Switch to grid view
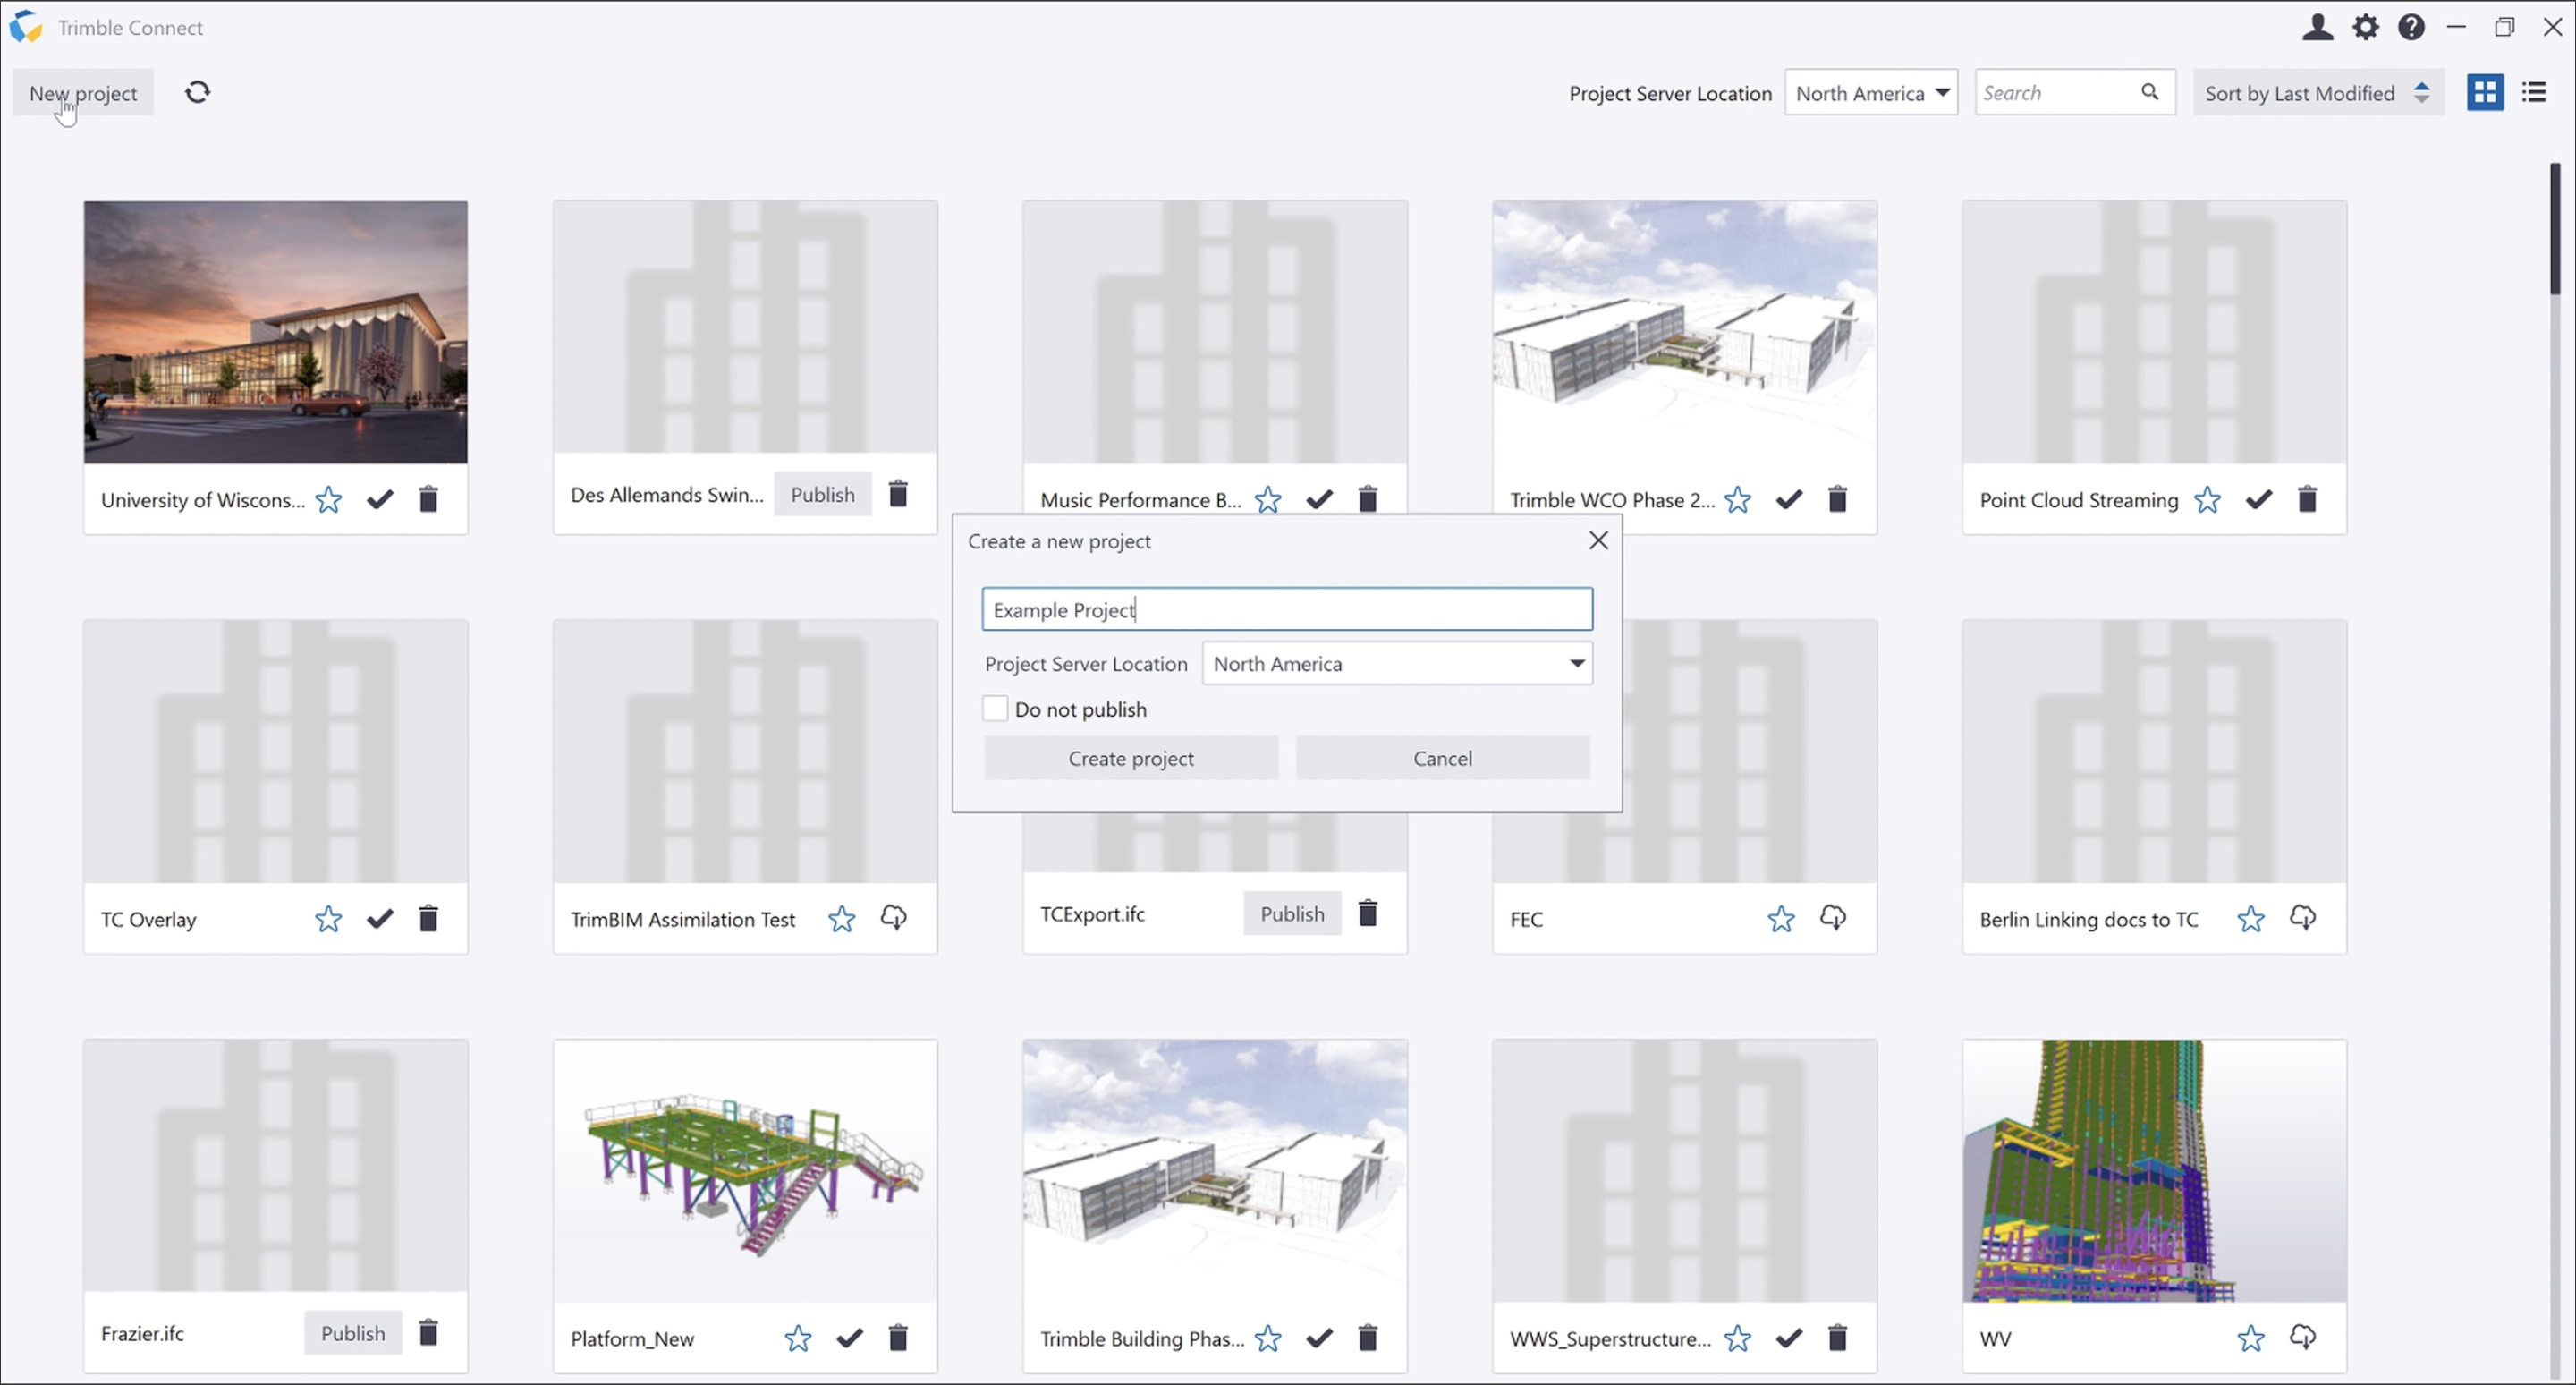This screenshot has height=1385, width=2576. (x=2485, y=92)
